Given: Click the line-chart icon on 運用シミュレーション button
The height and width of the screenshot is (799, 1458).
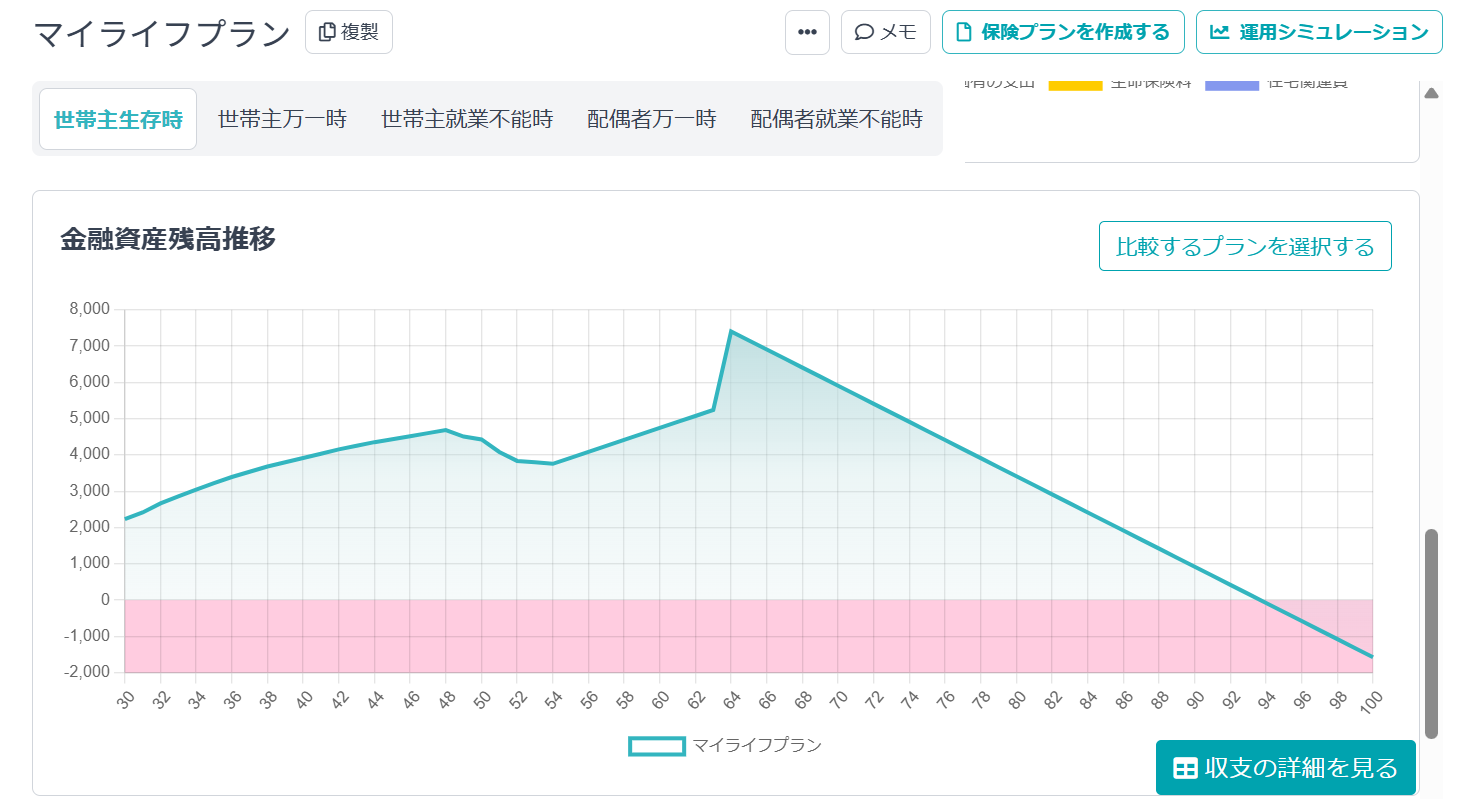Looking at the screenshot, I should [1219, 31].
